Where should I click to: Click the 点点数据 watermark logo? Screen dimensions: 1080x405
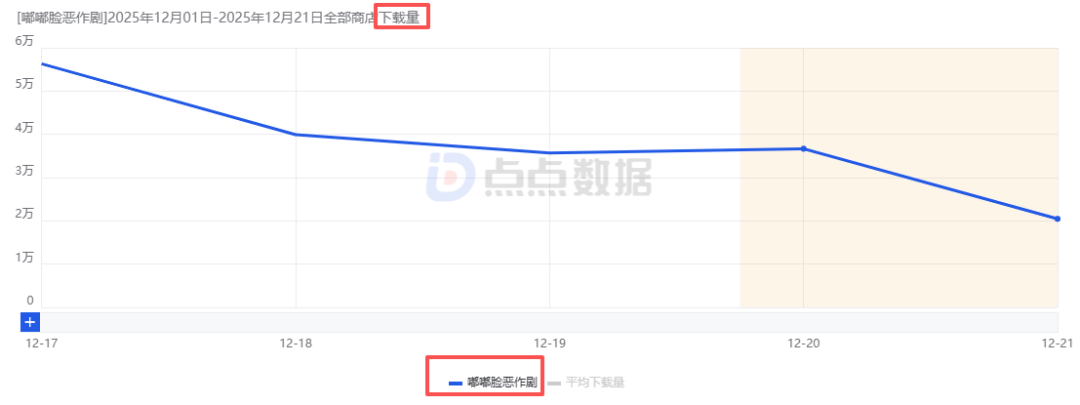(x=539, y=178)
